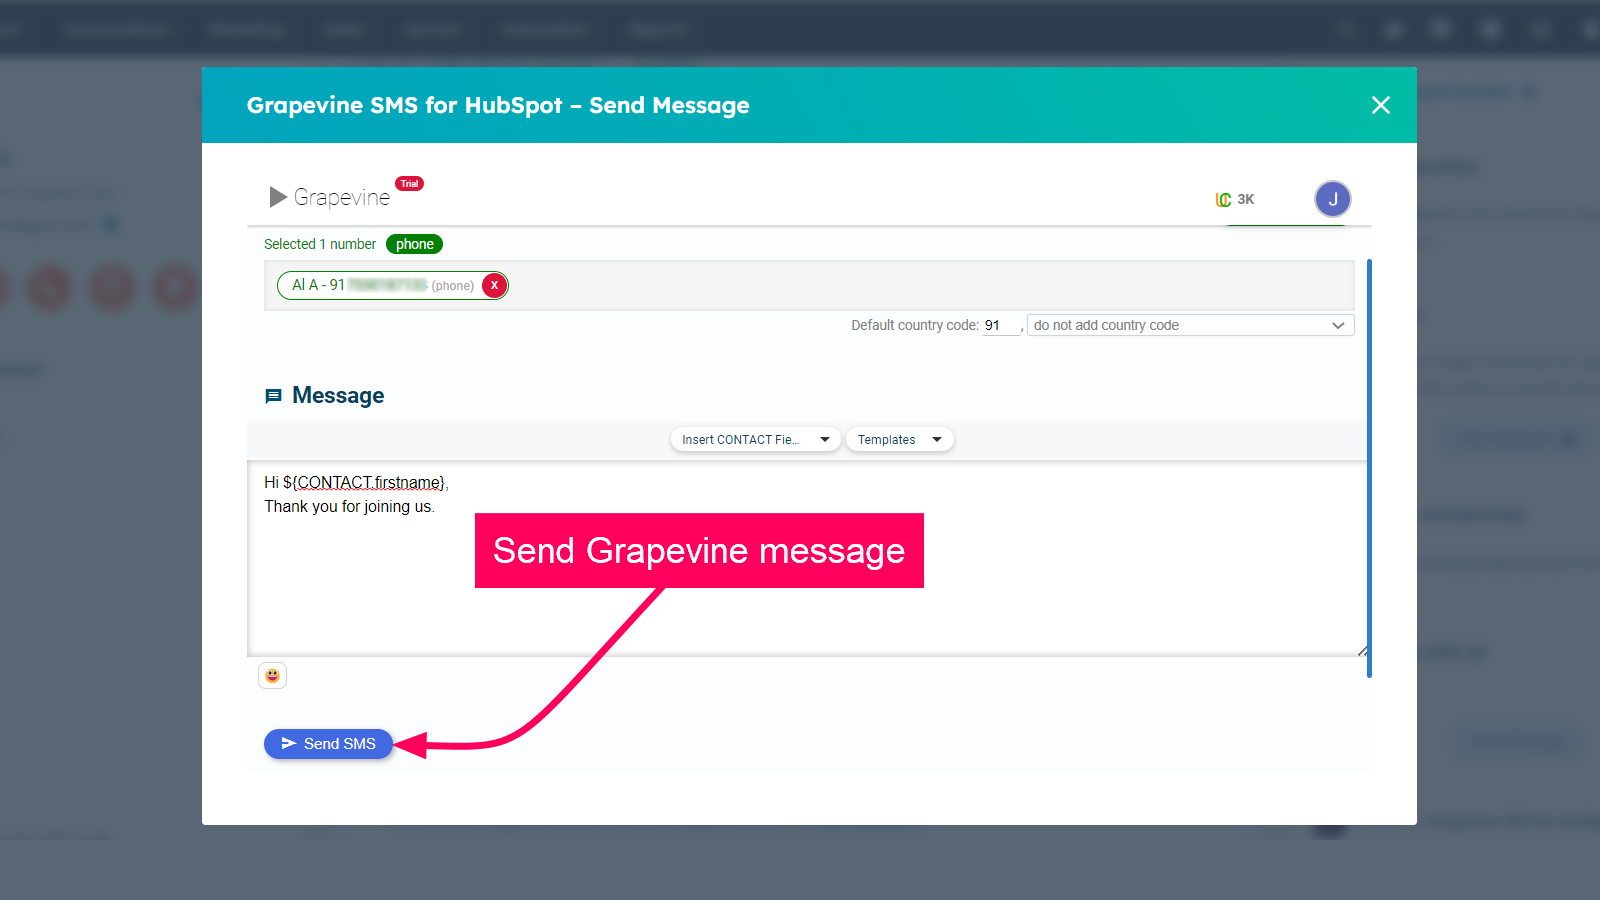This screenshot has height=900, width=1600.
Task: Click the UC credits icon beside 3K
Action: pos(1222,199)
